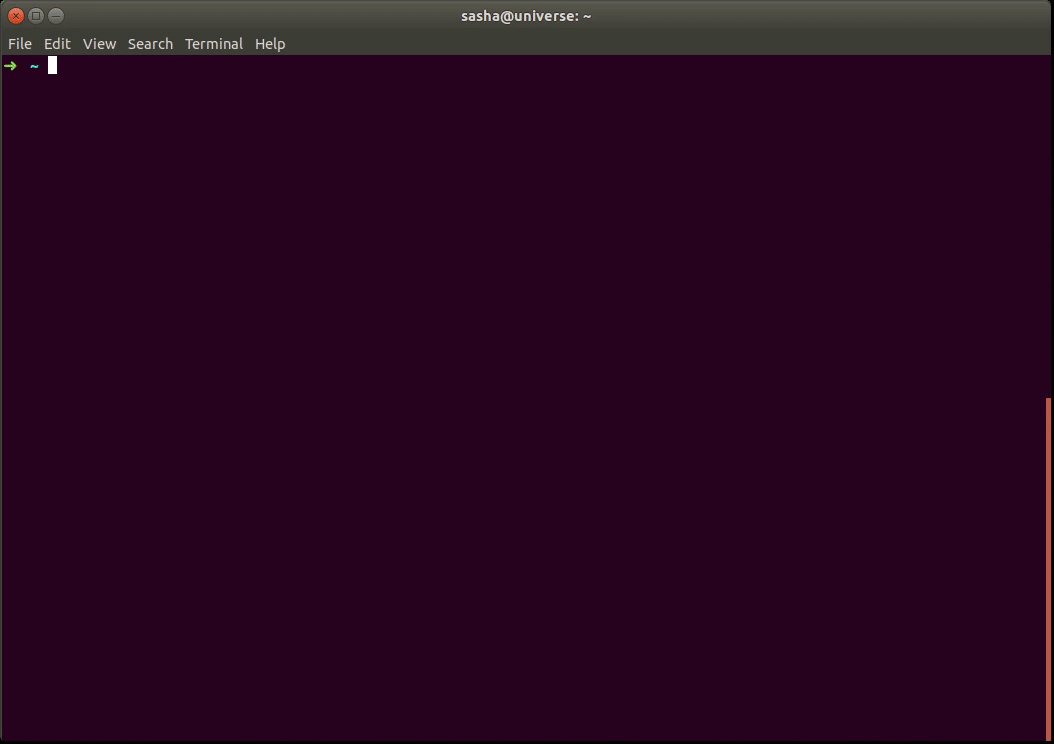The height and width of the screenshot is (744, 1054).
Task: Open the View menu
Action: click(x=99, y=43)
